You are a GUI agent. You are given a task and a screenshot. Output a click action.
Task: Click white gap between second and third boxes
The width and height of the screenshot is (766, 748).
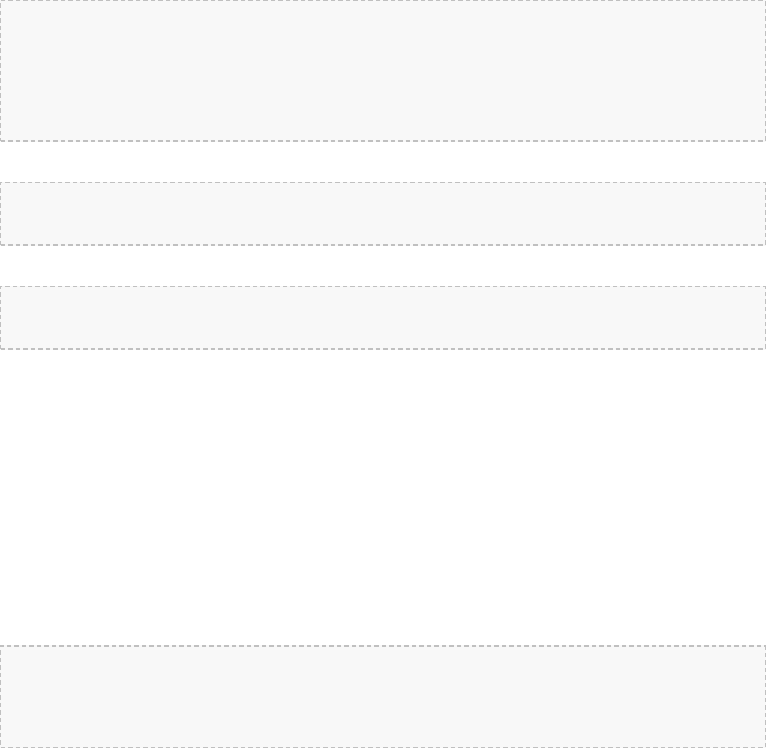click(x=383, y=266)
